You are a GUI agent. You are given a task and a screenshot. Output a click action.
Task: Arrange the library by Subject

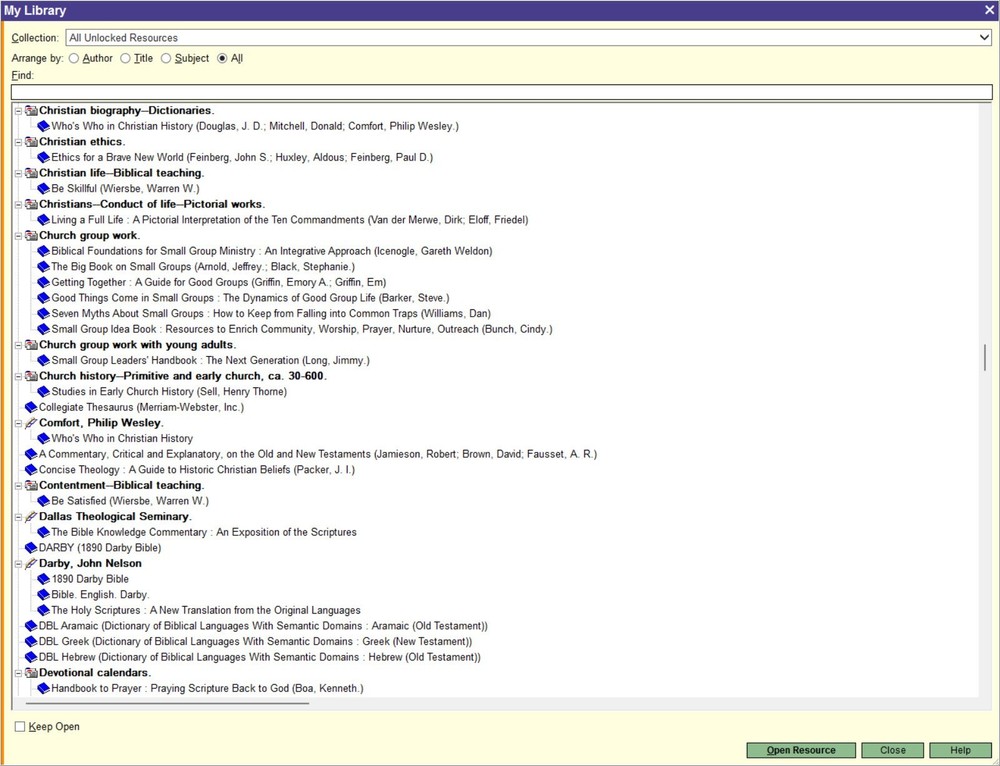point(166,58)
